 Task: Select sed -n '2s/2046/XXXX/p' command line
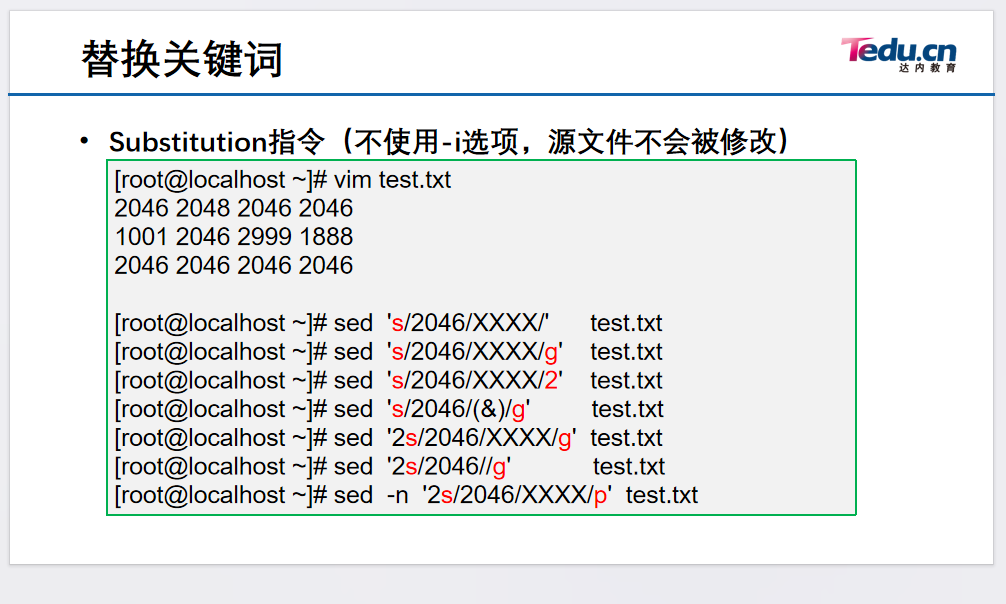[x=406, y=495]
